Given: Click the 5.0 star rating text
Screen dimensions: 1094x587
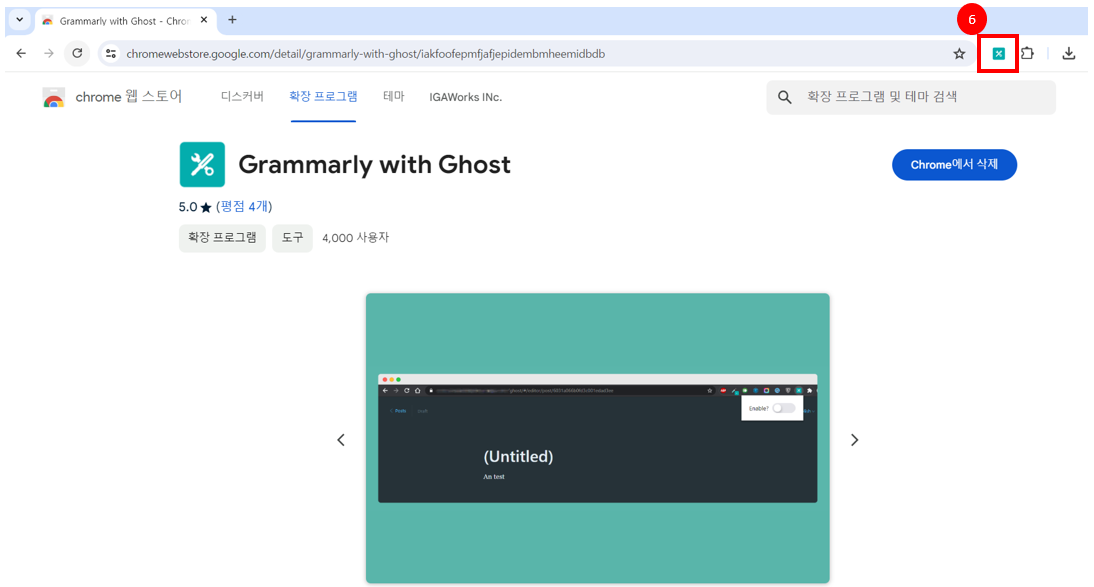Looking at the screenshot, I should tap(195, 207).
